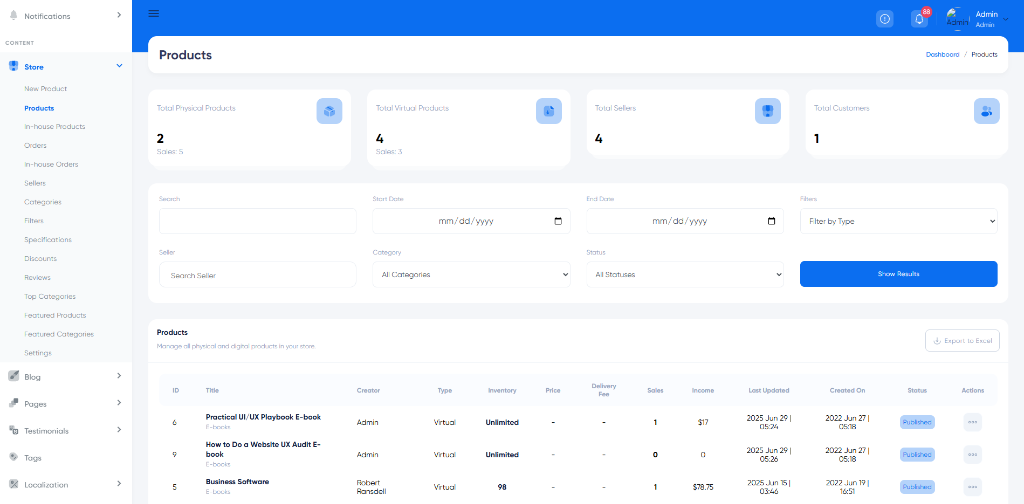This screenshot has width=1024, height=504.
Task: Click the Total Virtual Products file icon
Action: (549, 111)
